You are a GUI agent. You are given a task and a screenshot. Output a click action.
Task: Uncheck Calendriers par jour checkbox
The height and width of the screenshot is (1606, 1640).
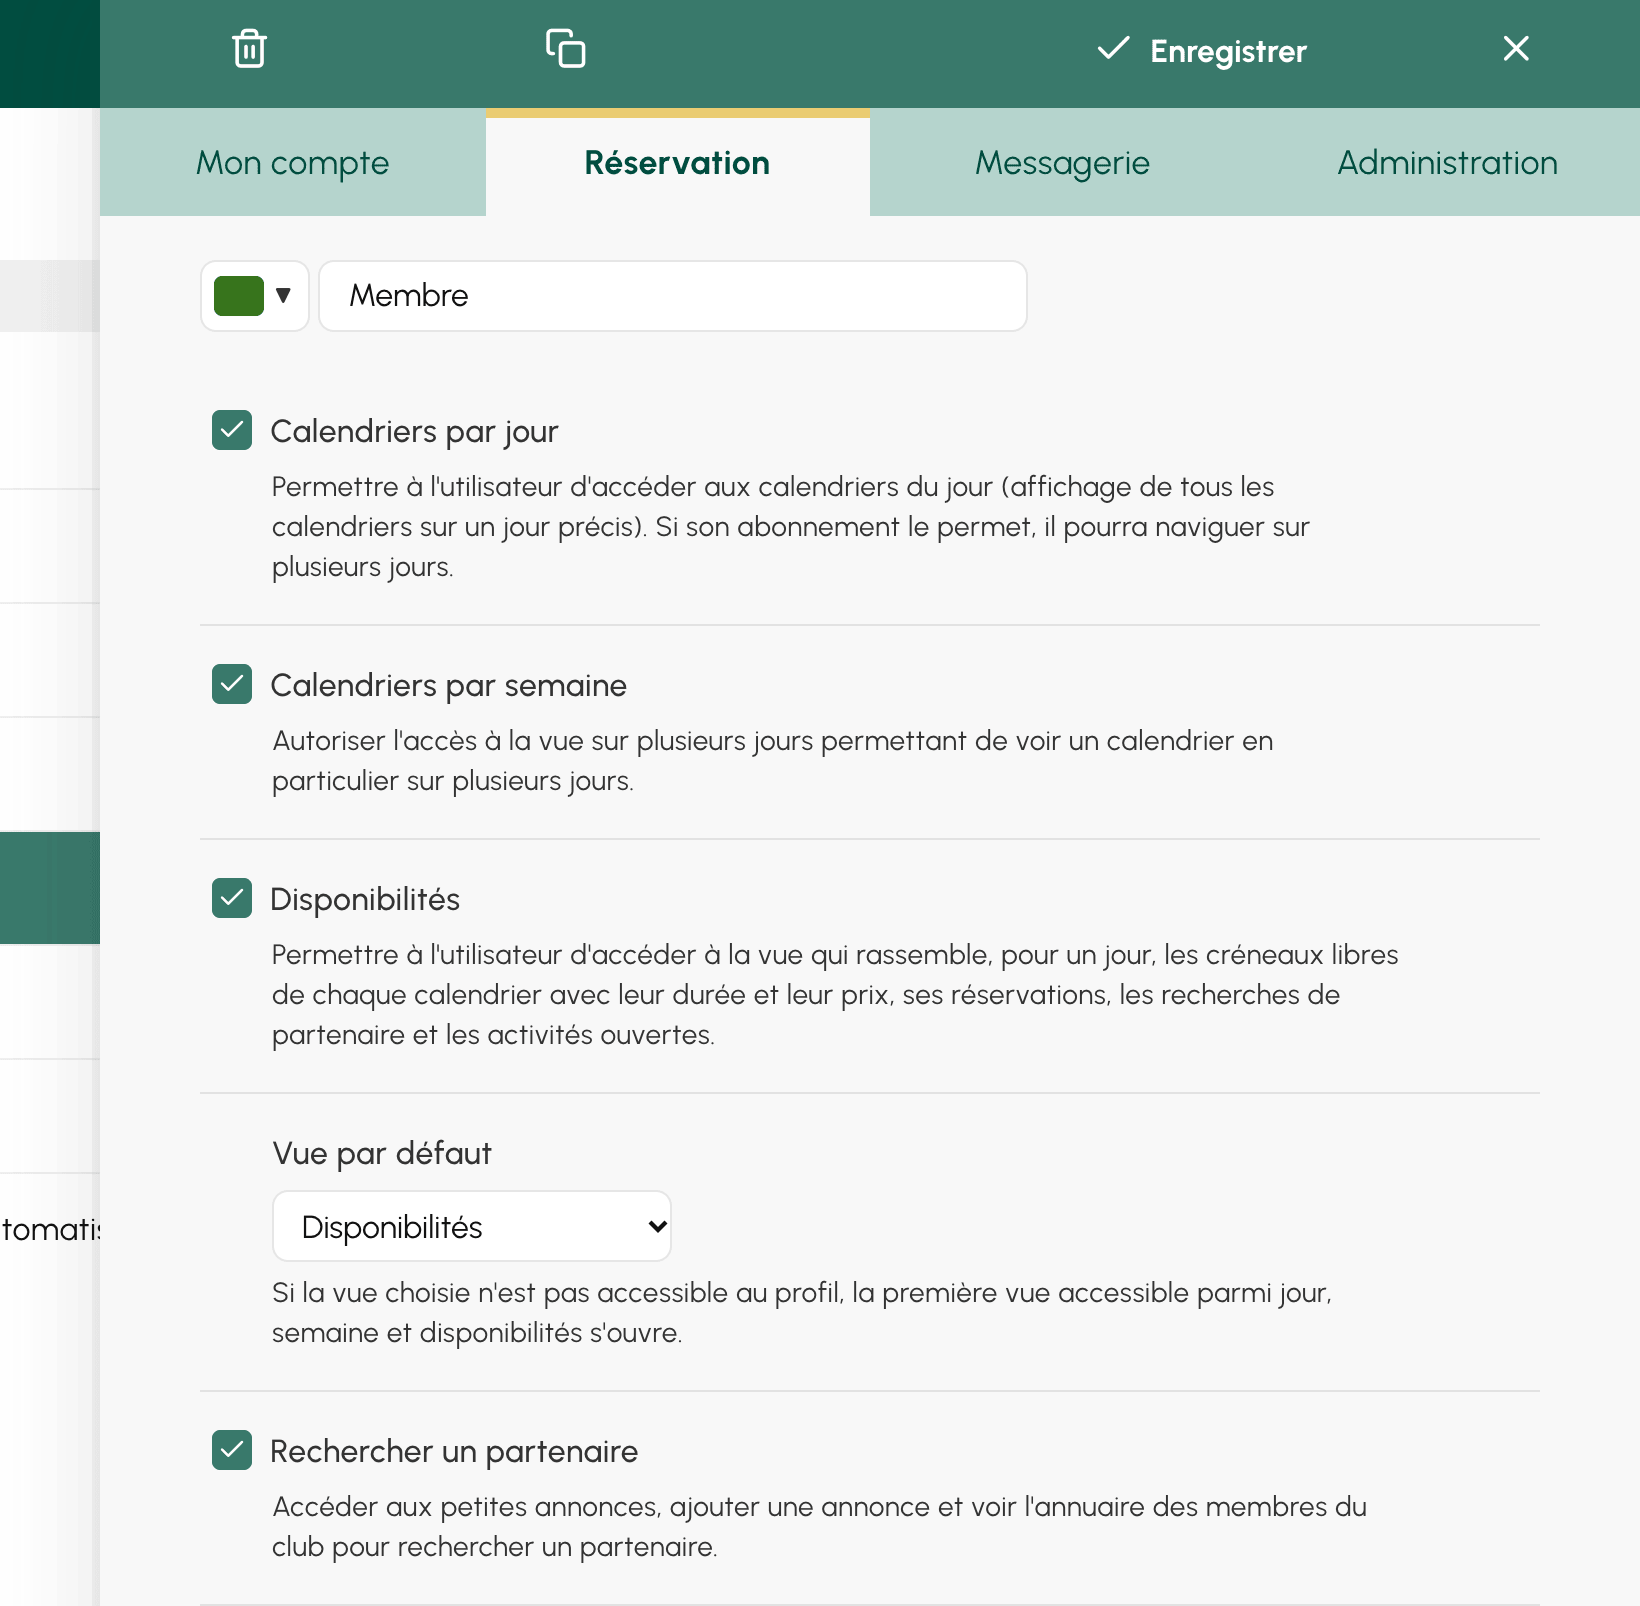tap(232, 430)
